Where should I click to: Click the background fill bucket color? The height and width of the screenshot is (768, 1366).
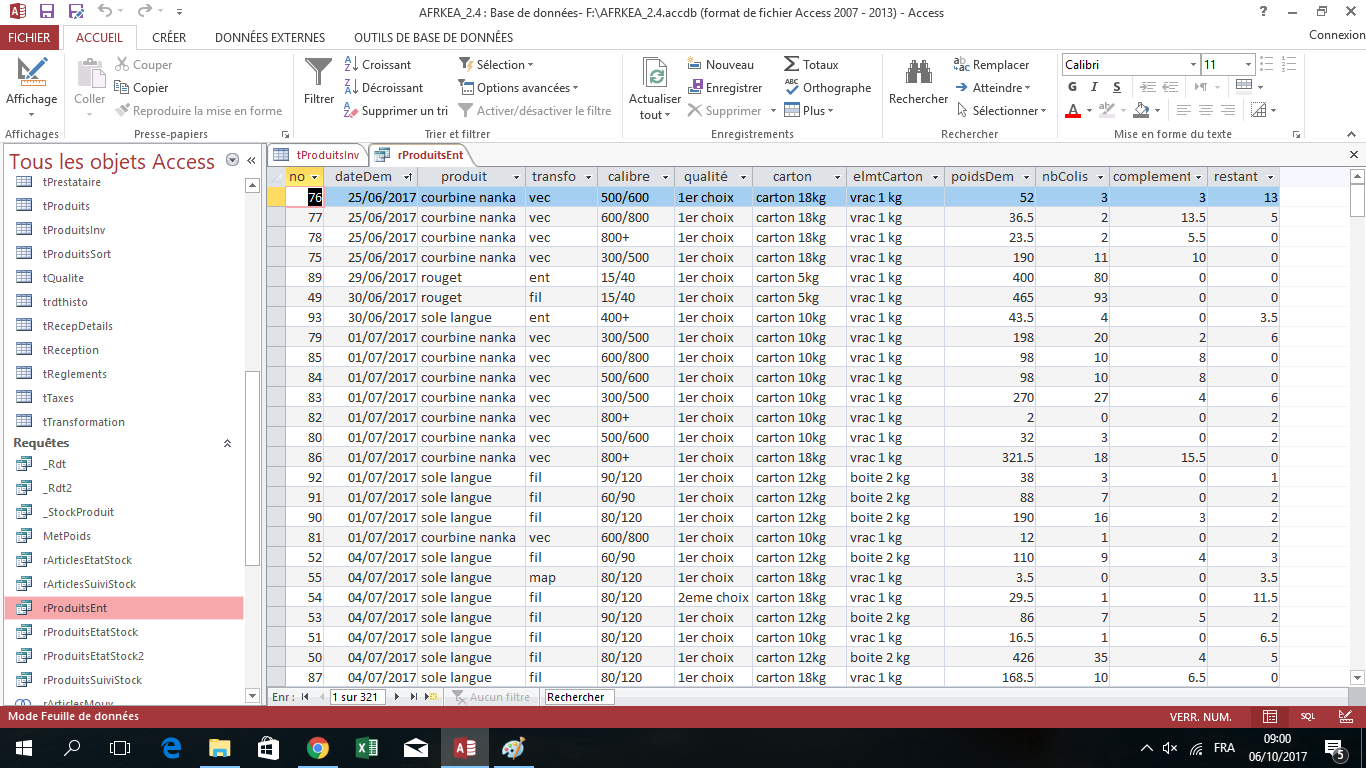click(1140, 110)
